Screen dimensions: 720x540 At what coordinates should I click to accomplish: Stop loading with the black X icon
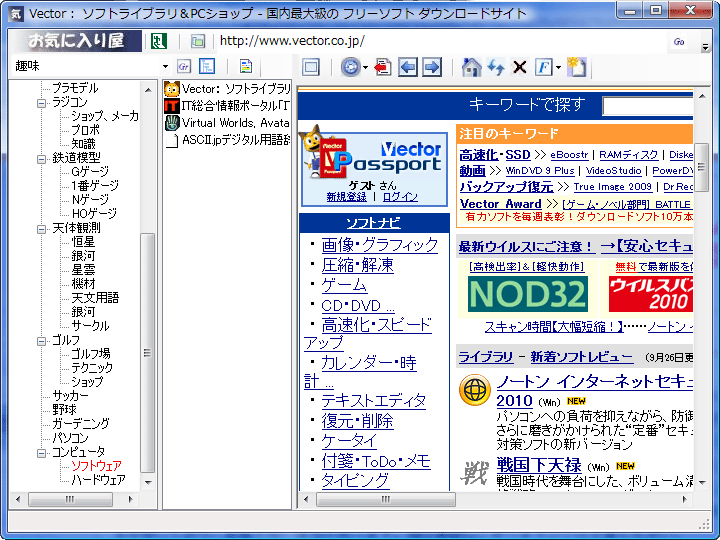click(520, 68)
